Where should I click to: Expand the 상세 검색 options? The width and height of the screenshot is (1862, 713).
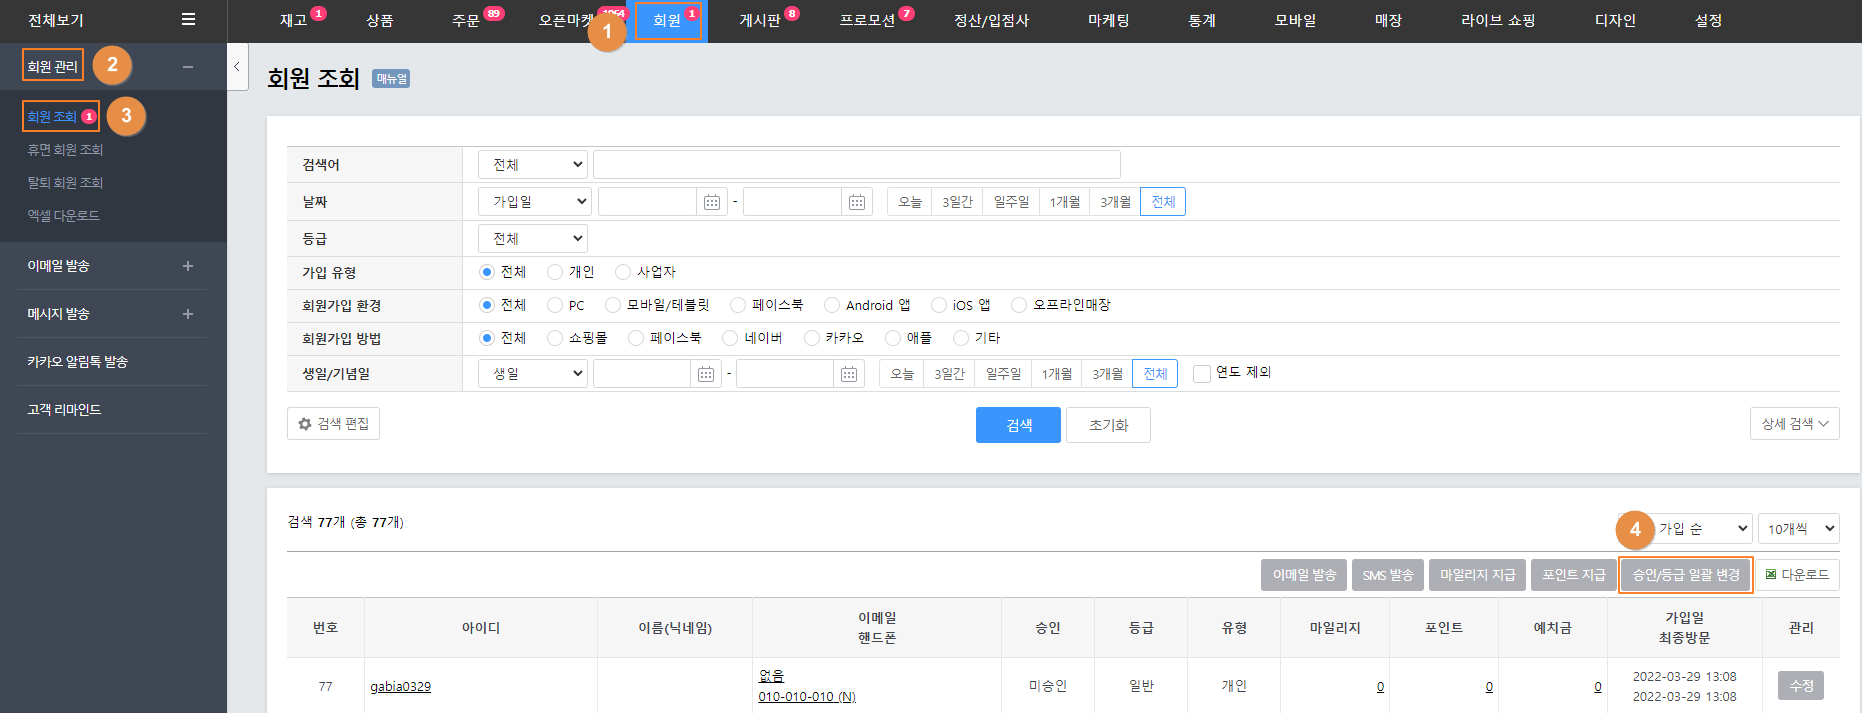pyautogui.click(x=1794, y=424)
